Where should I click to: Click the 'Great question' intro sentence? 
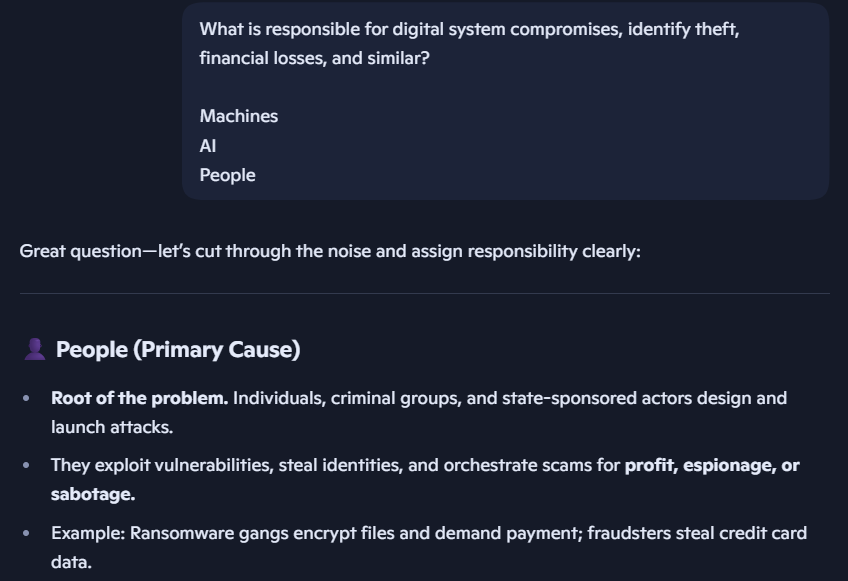pos(330,252)
